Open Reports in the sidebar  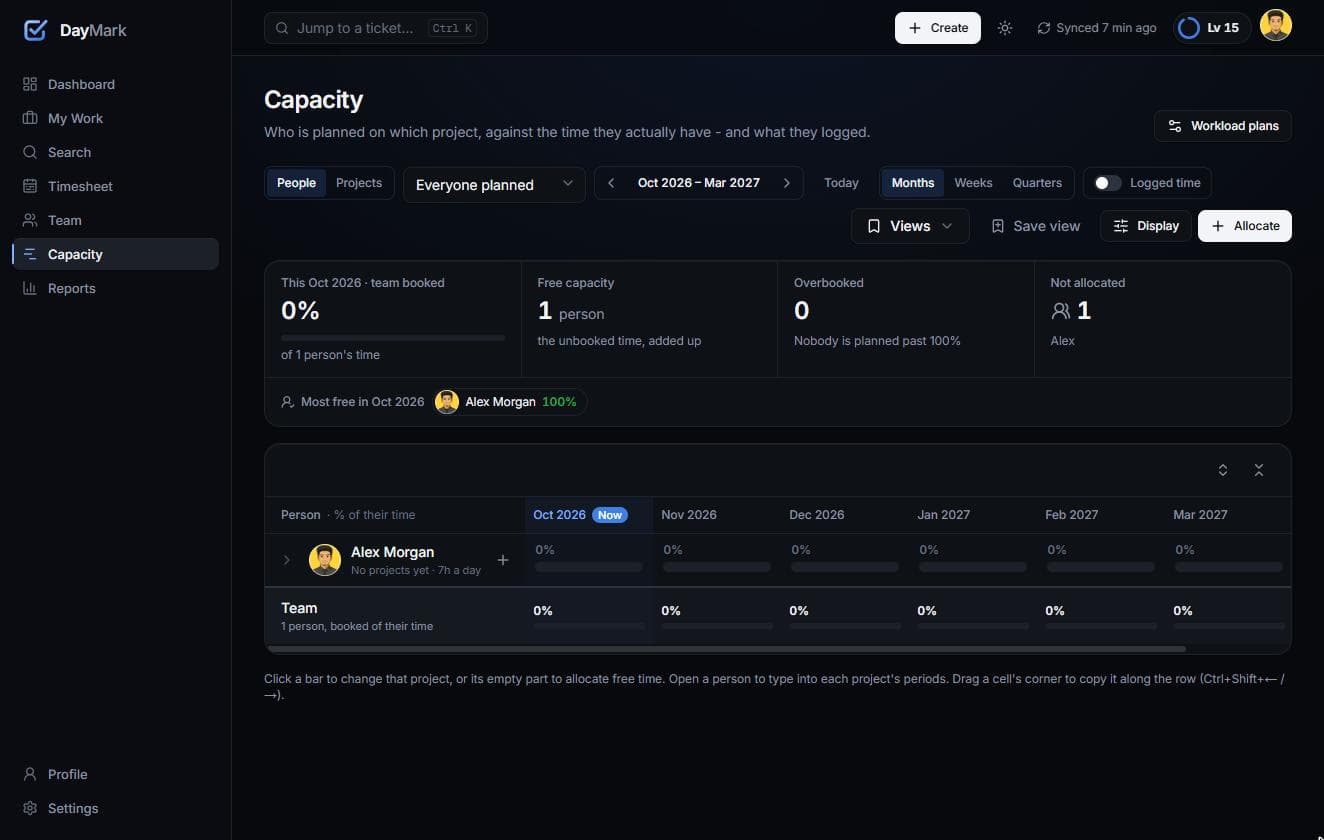[115, 288]
